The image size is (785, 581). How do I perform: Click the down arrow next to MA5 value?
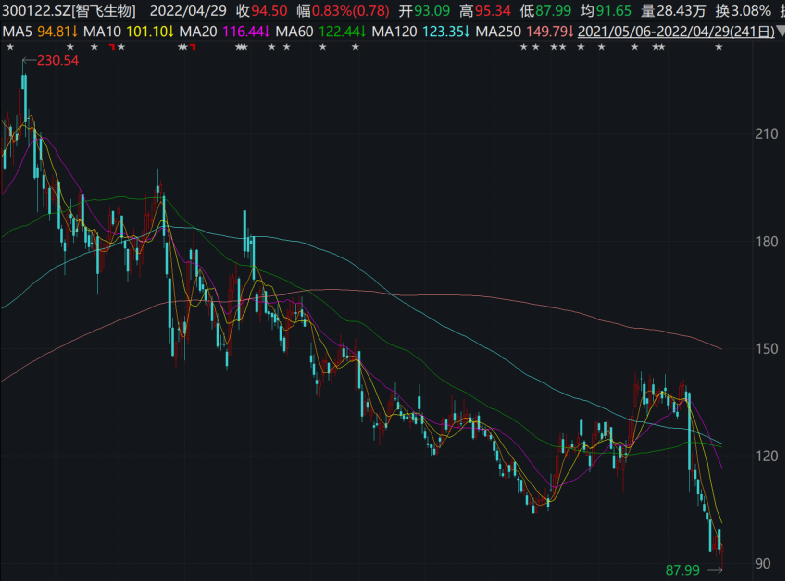pyautogui.click(x=74, y=32)
